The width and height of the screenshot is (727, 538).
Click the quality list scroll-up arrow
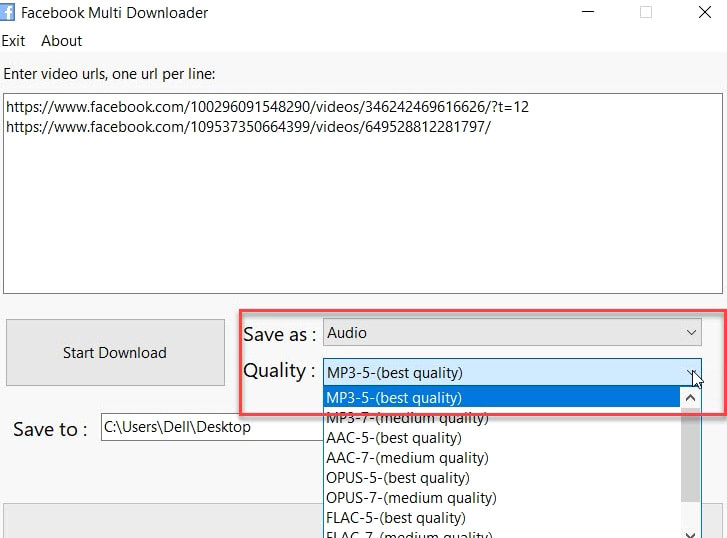[x=690, y=397]
